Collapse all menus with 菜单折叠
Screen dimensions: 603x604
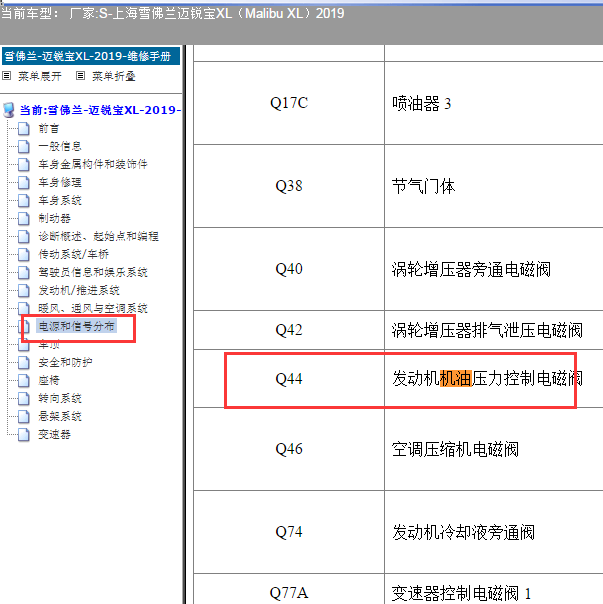(x=114, y=76)
